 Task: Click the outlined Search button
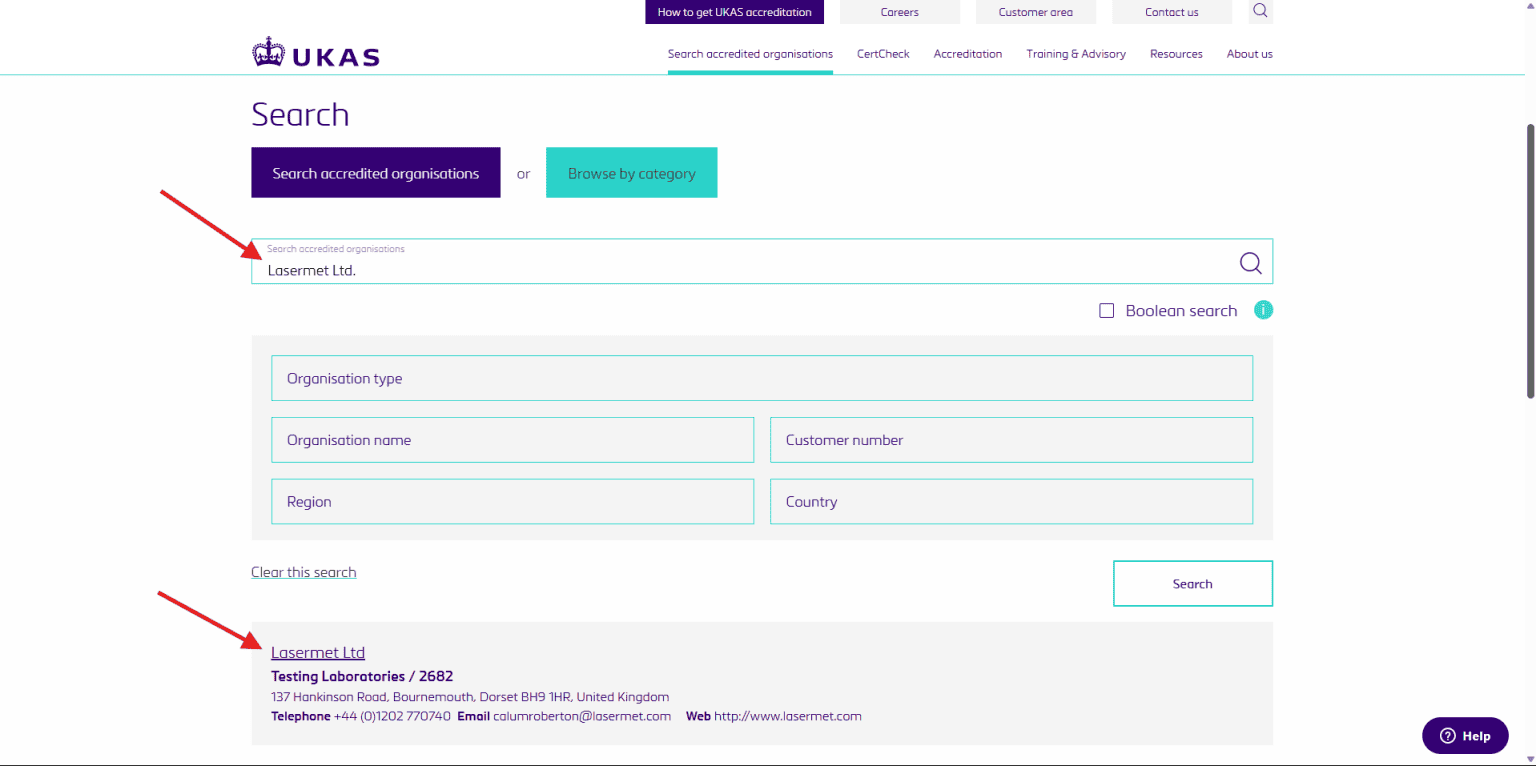point(1193,583)
